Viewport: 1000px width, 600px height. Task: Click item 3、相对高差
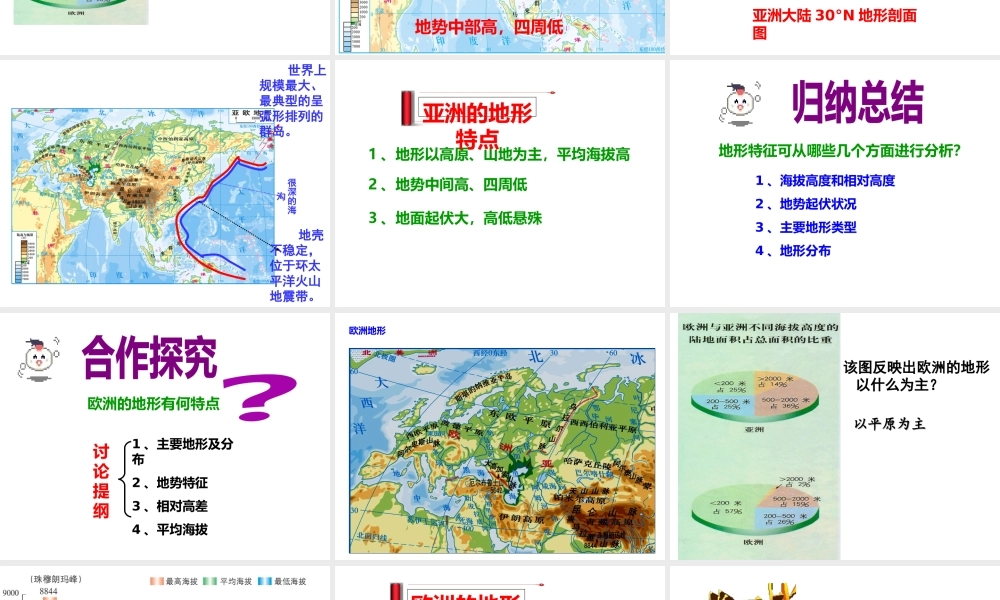pyautogui.click(x=170, y=506)
